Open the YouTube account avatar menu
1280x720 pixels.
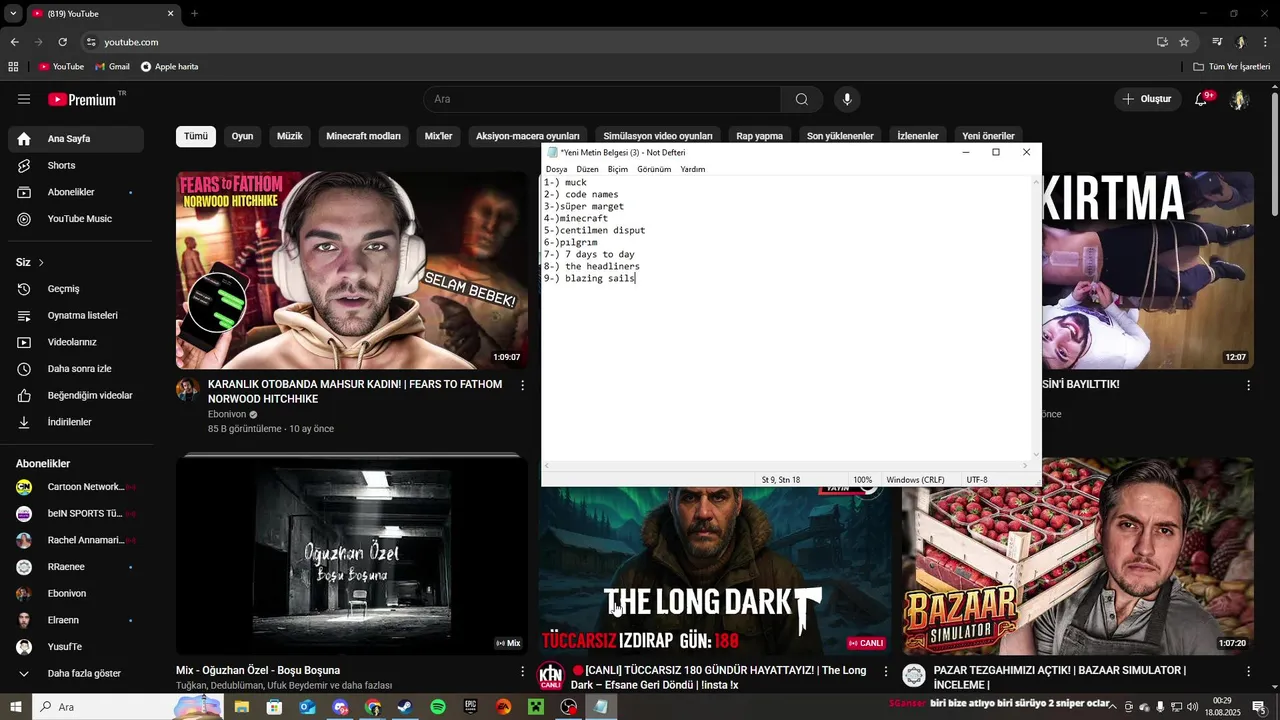tap(1239, 99)
